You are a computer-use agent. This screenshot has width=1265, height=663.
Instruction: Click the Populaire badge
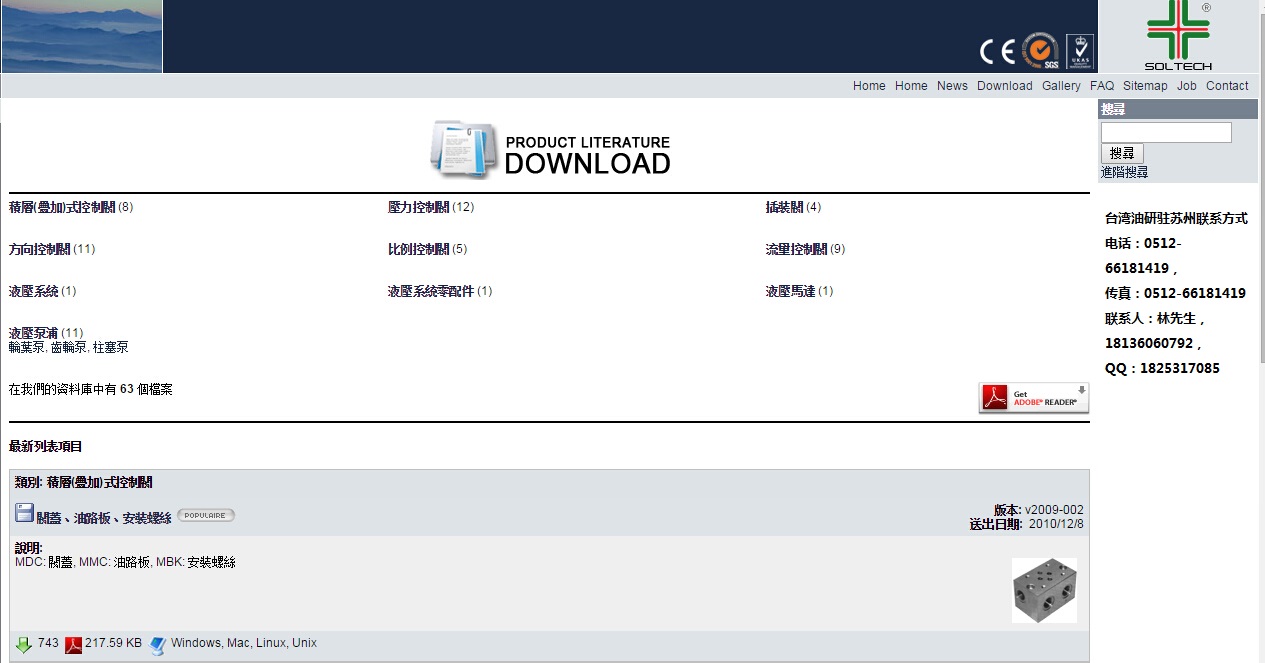(206, 516)
